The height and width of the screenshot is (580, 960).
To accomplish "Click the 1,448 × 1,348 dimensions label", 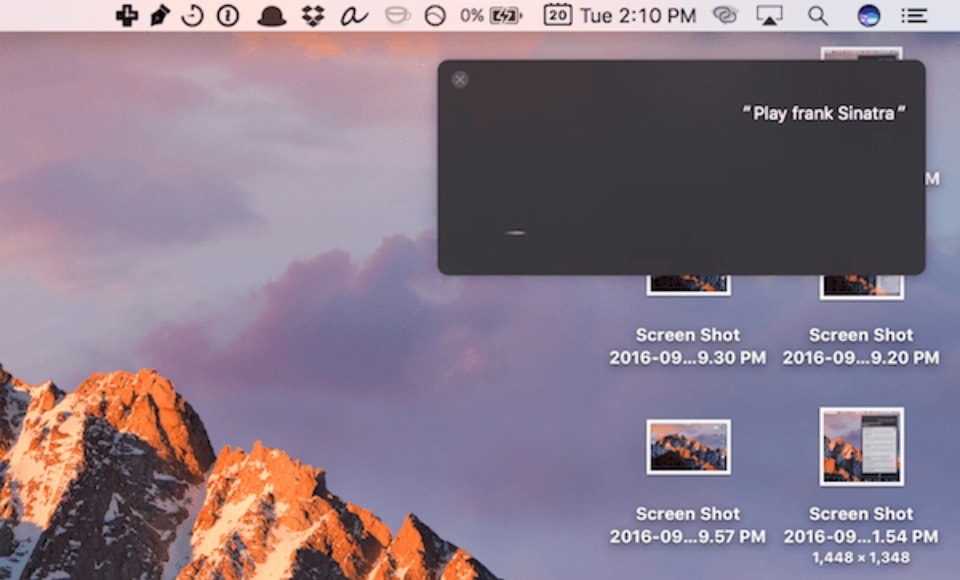I will 861,557.
